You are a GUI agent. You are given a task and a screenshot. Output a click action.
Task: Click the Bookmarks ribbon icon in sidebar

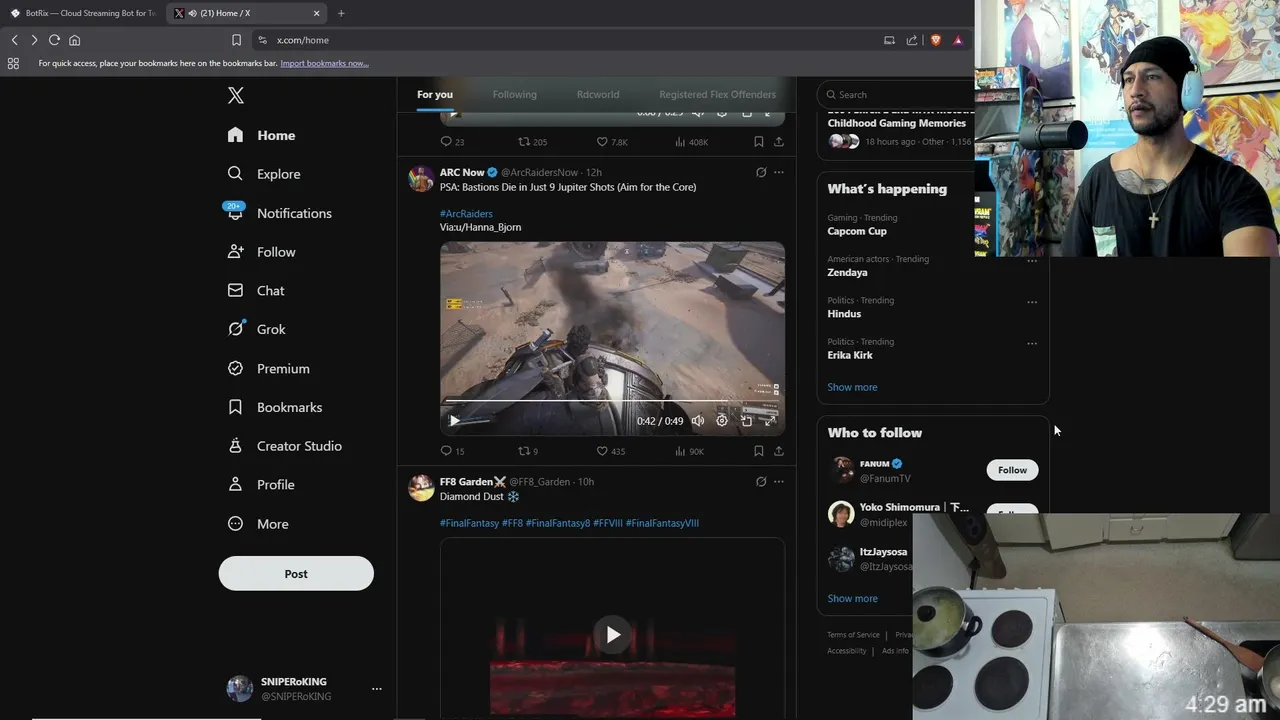(235, 407)
